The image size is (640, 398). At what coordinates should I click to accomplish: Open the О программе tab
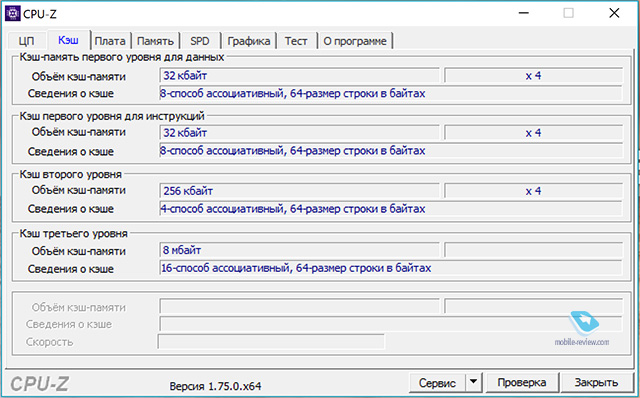(x=355, y=41)
